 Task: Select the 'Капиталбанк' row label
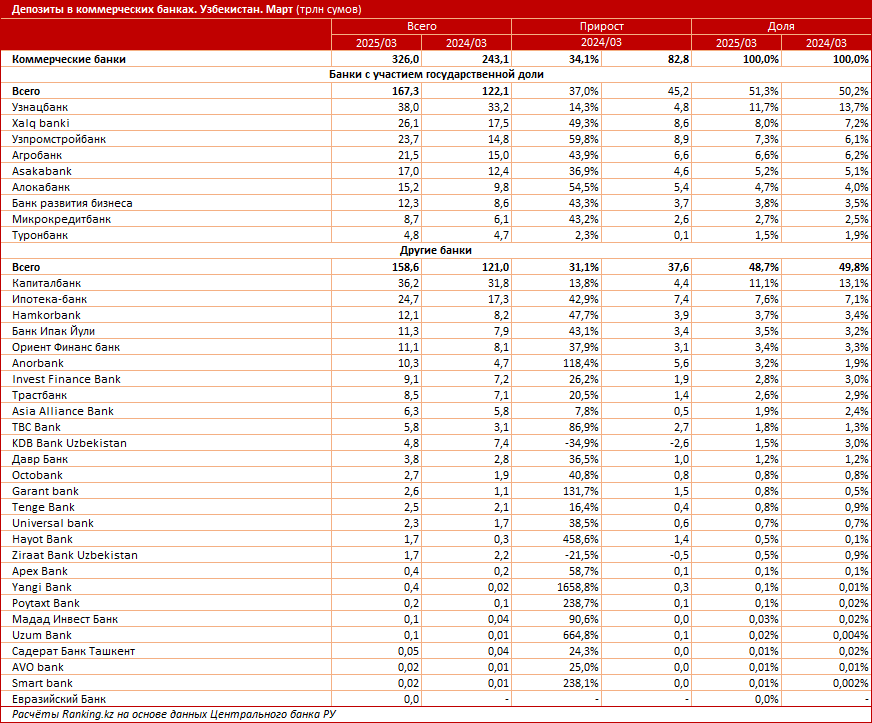(46, 283)
